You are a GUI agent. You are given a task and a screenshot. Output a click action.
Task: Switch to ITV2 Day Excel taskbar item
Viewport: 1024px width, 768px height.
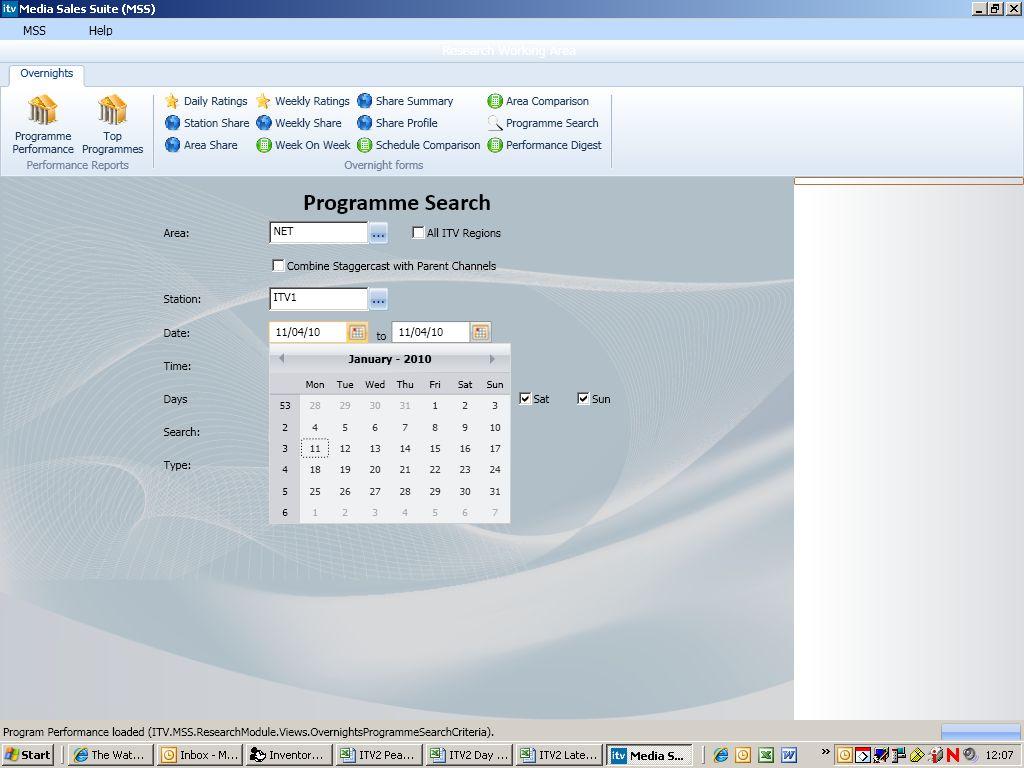pos(468,755)
